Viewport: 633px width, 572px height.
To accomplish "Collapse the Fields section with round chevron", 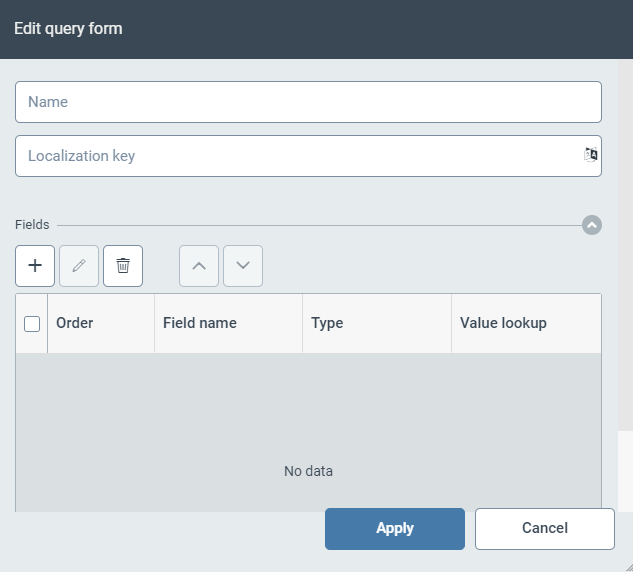I will point(592,225).
